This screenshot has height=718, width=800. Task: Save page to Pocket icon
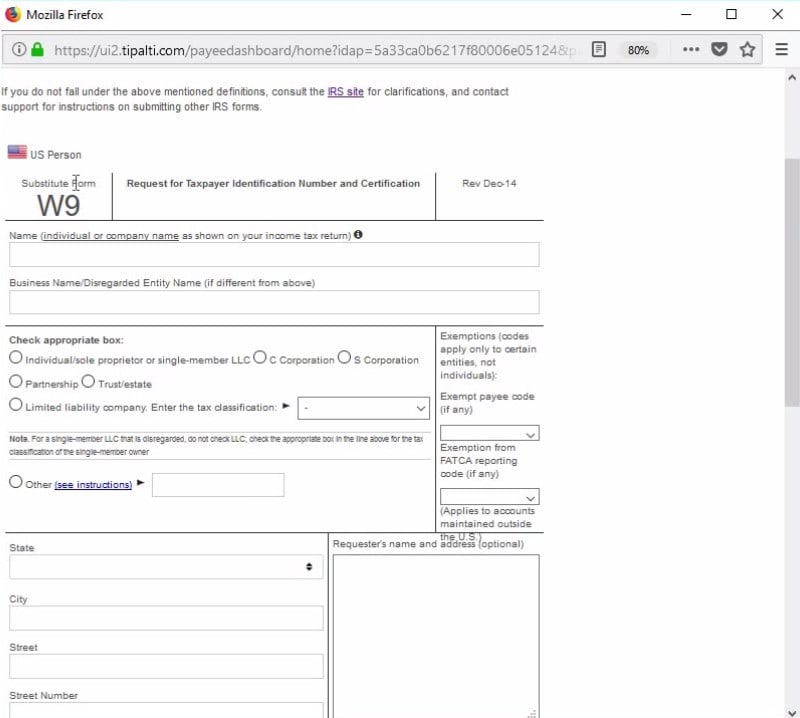point(719,49)
